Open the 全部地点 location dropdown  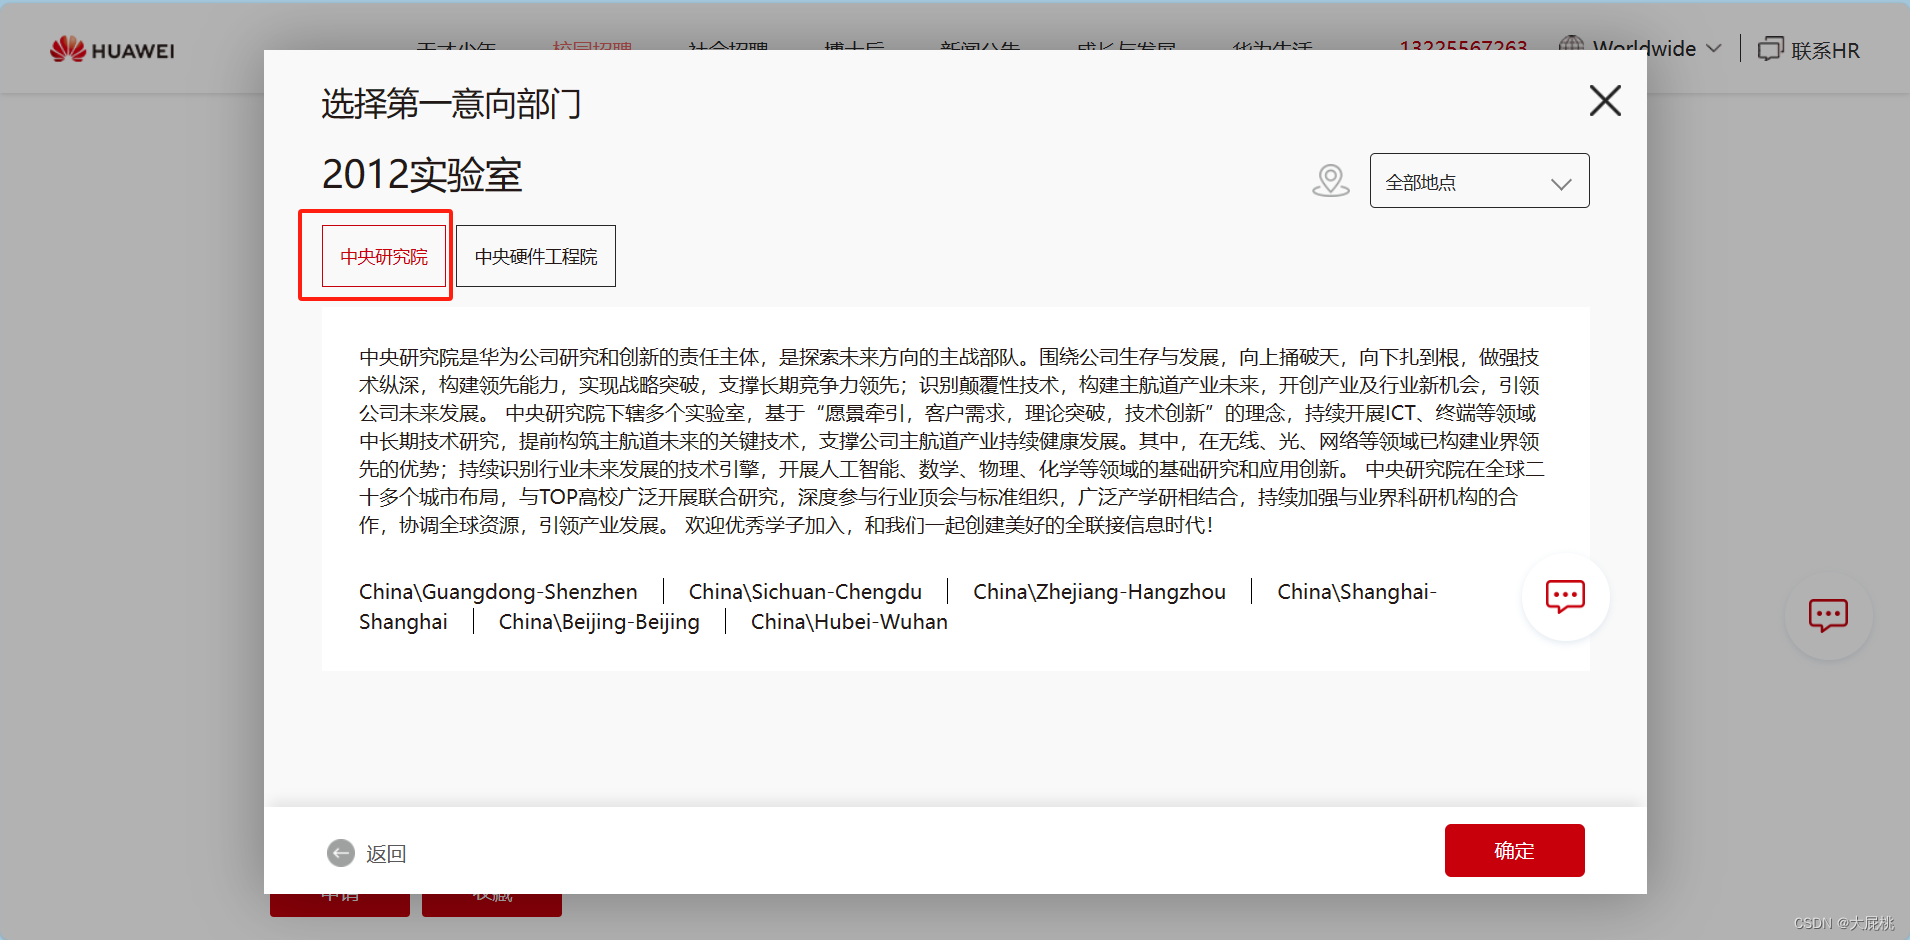[x=1479, y=181]
